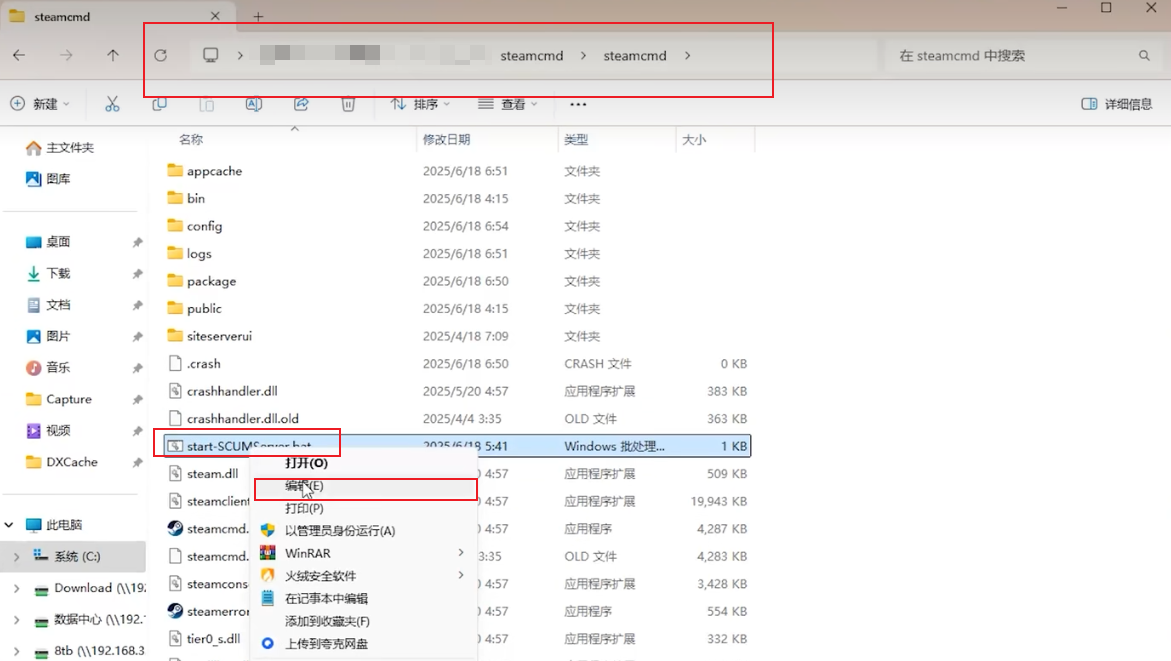Click the shield icon for Run as administrator
This screenshot has height=661, width=1171.
267,530
